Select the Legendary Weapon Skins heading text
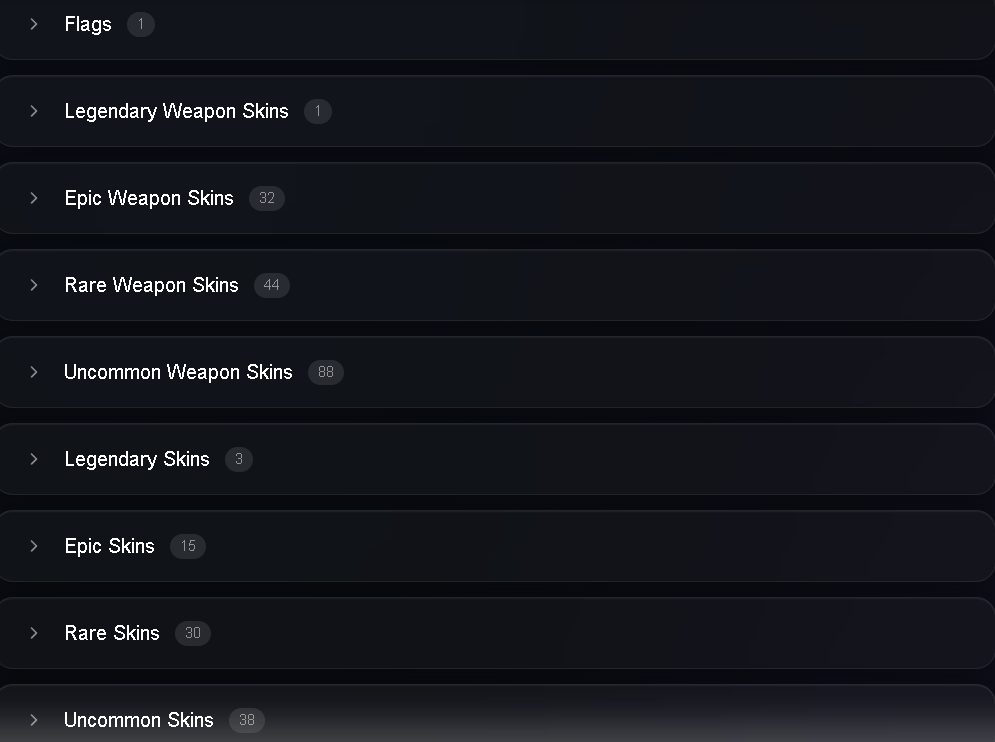The height and width of the screenshot is (742, 995). point(176,112)
